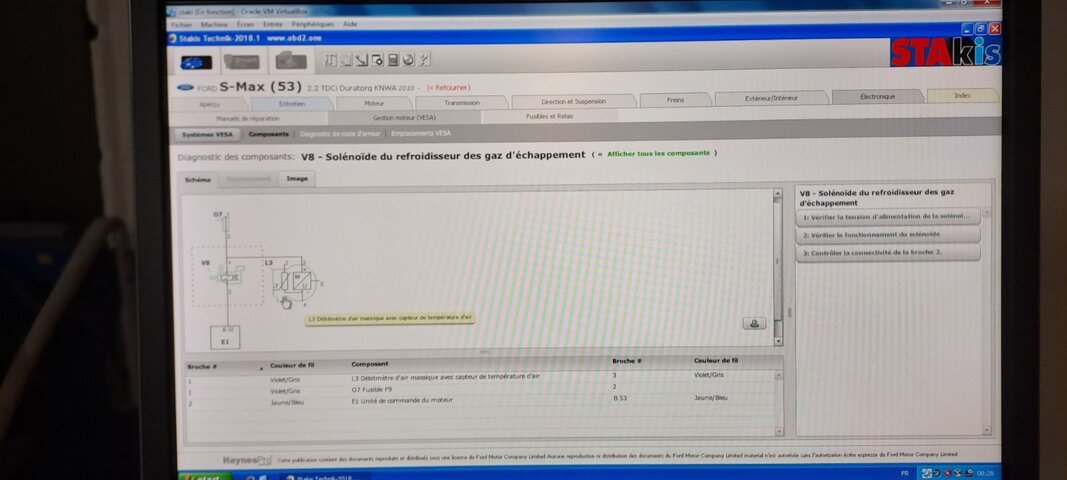Switch to the Transmission tab
1067x480 pixels.
click(x=462, y=102)
